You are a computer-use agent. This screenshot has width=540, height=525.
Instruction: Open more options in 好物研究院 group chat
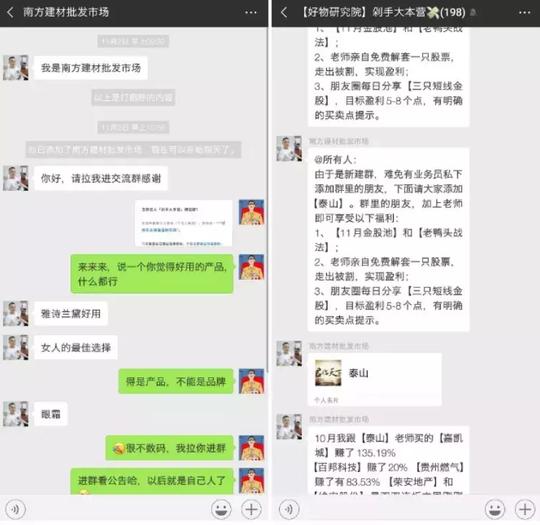tap(524, 13)
